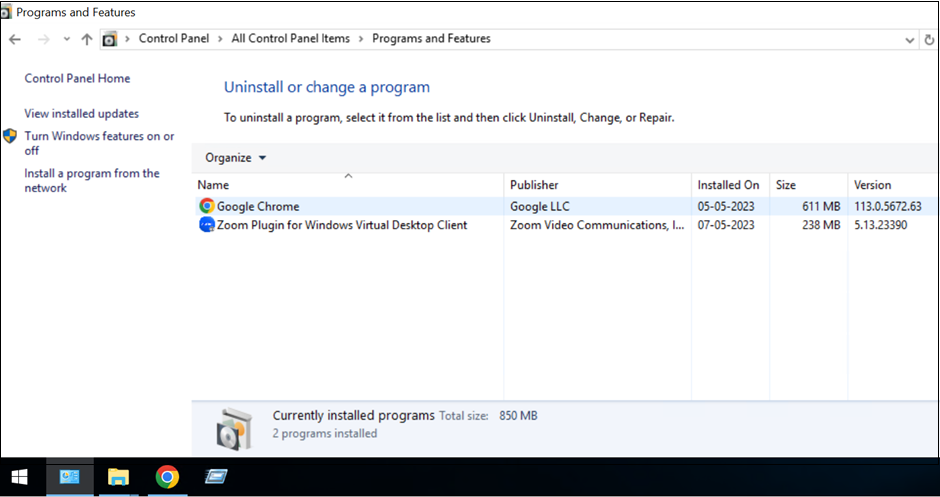Click the address bar Control Panel icon

pos(110,40)
